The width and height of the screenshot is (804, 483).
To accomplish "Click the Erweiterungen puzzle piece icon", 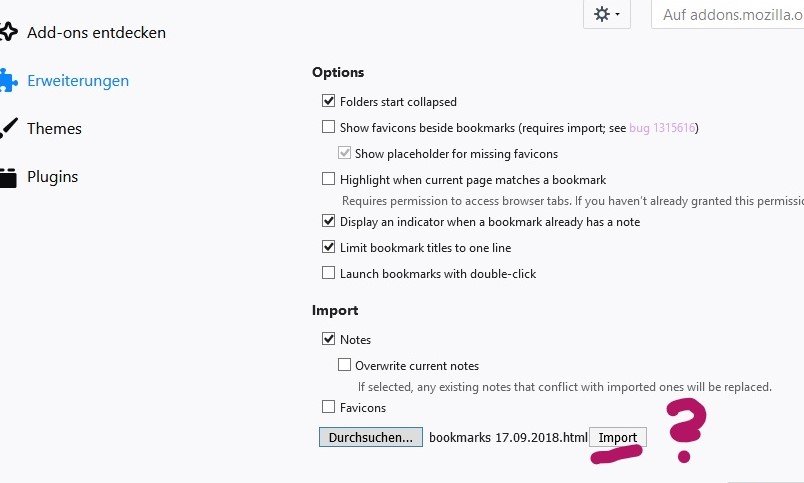I will [x=8, y=80].
